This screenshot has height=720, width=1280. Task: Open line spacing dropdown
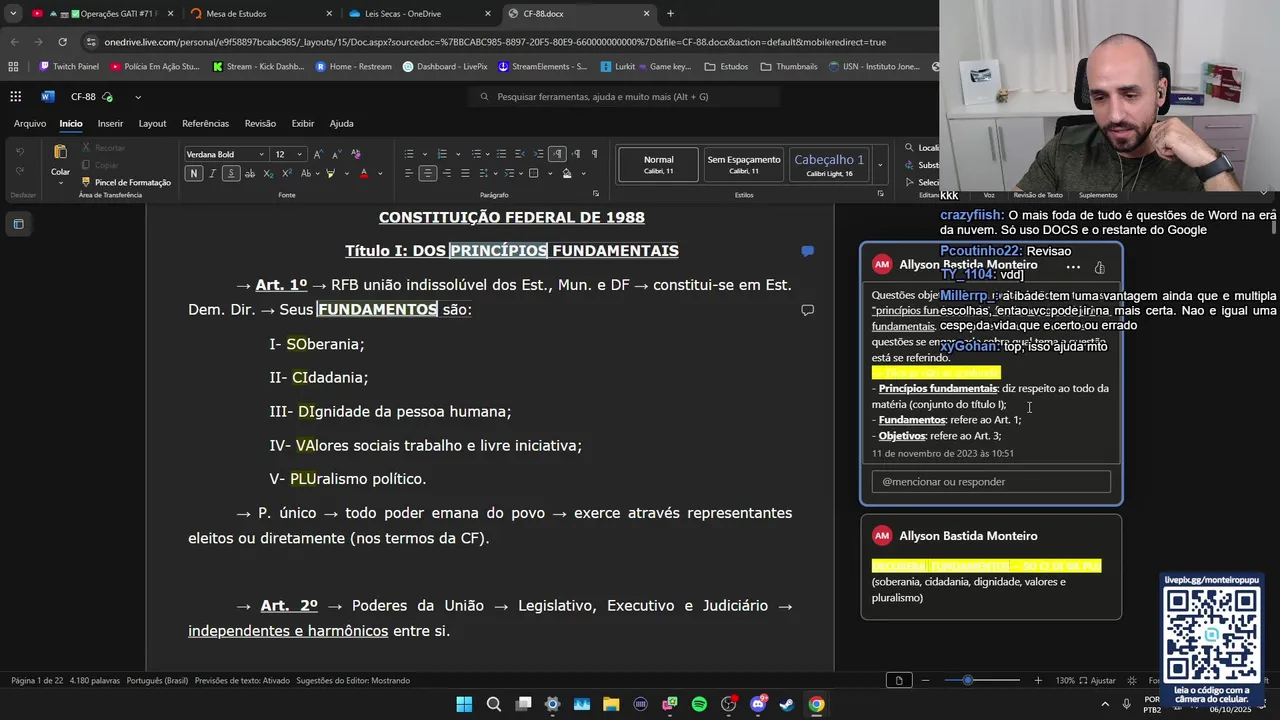[x=495, y=173]
